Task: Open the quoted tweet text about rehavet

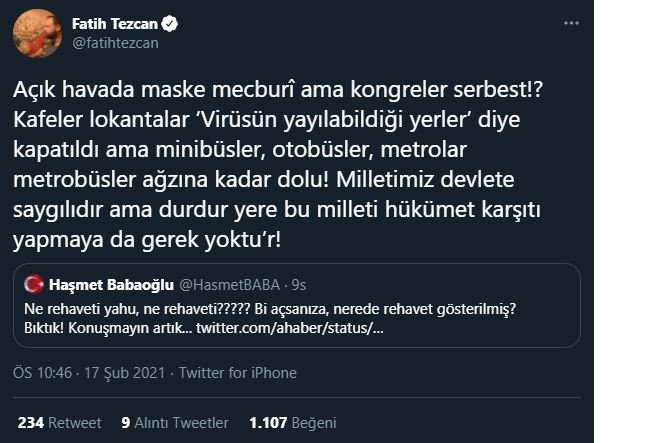Action: [270, 319]
